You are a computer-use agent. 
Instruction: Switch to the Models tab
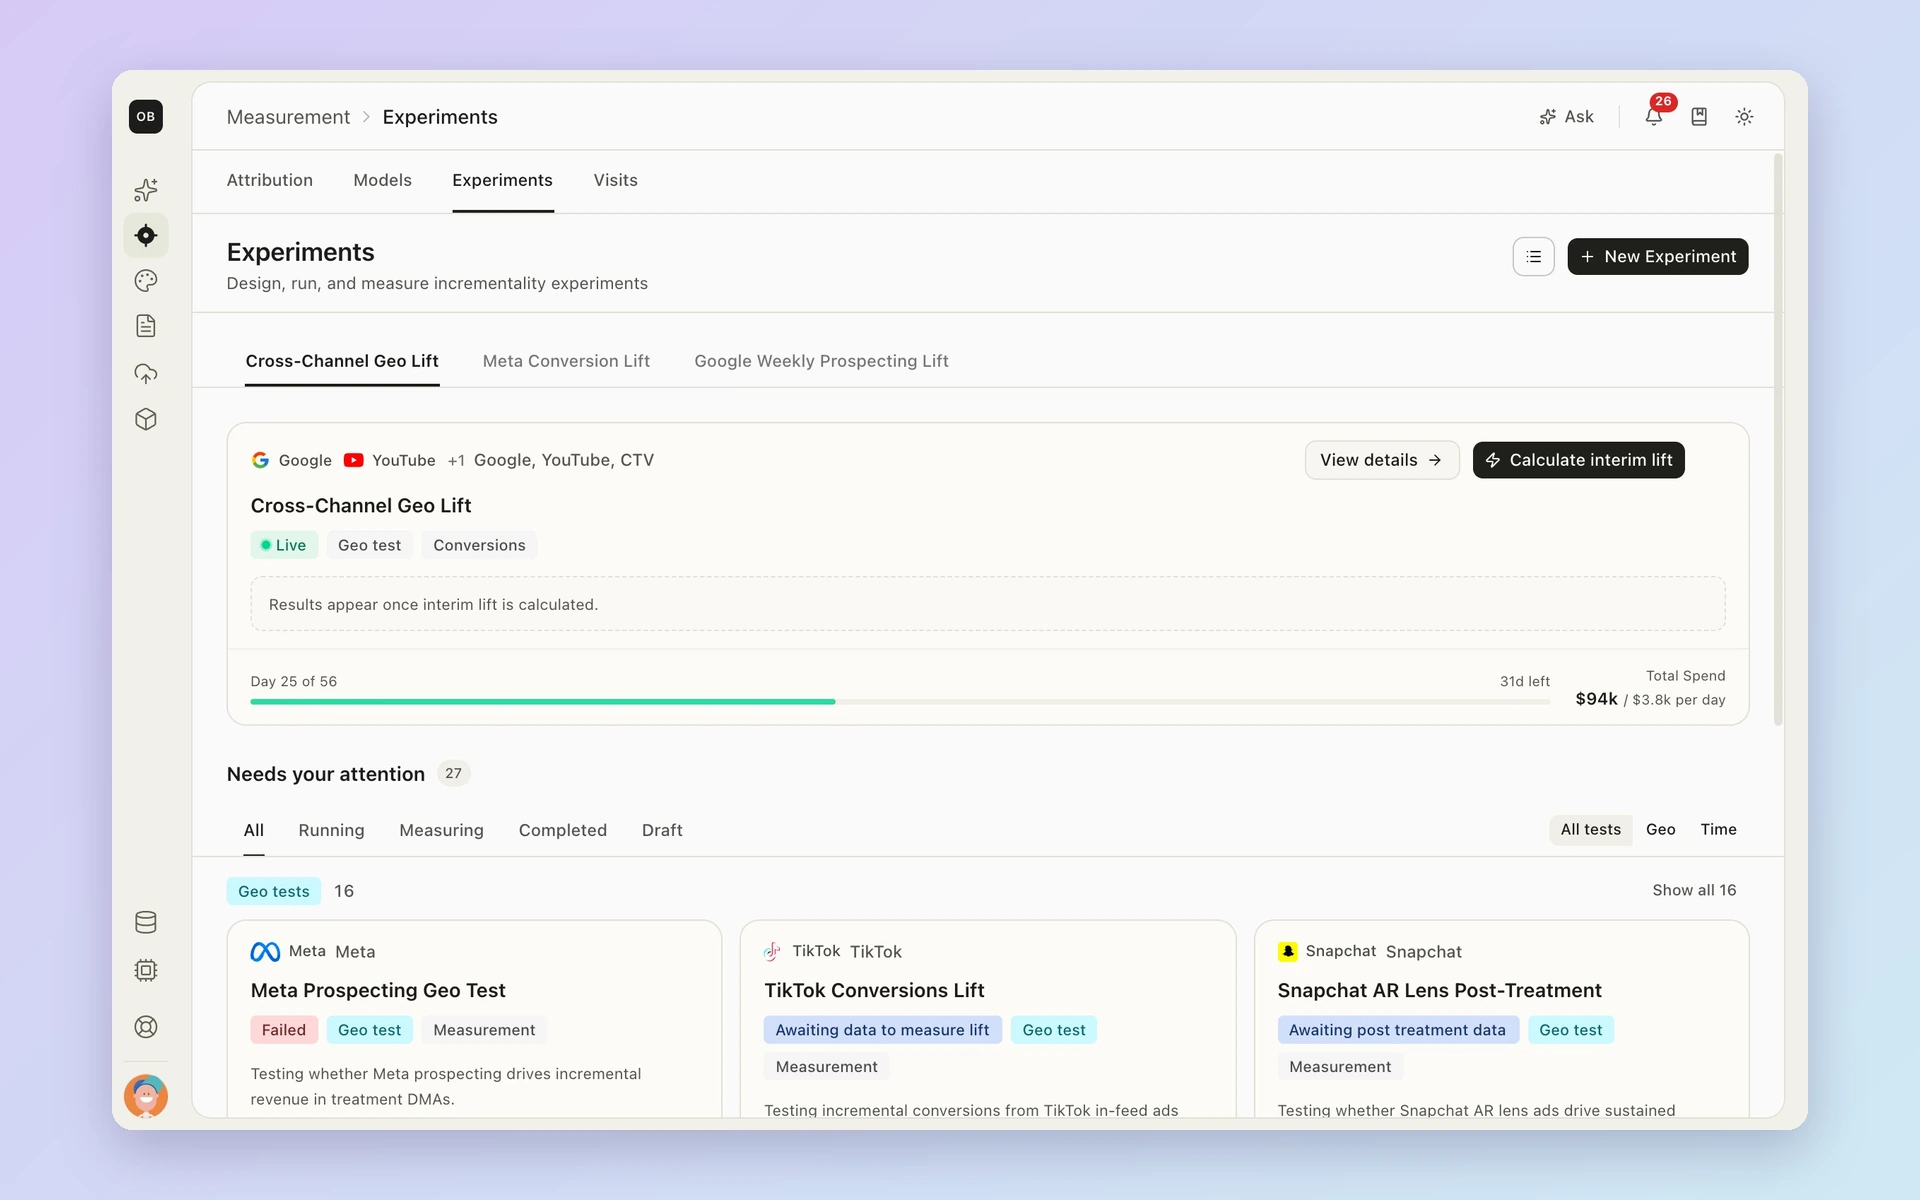coord(382,180)
